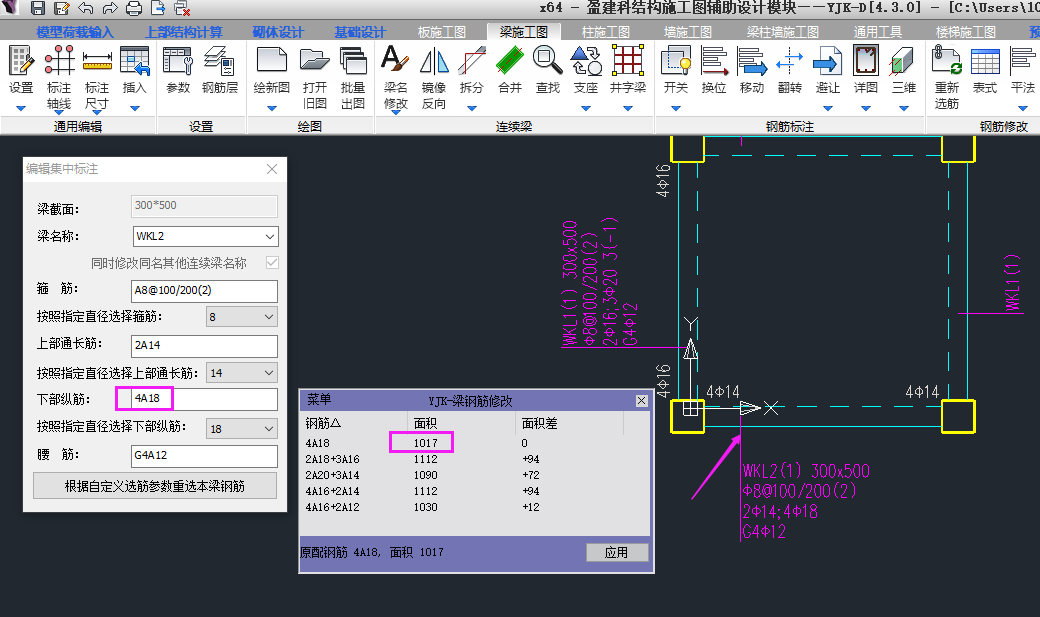Click the 根据自定义选筋参数重选本梁钢筋 button

155,486
